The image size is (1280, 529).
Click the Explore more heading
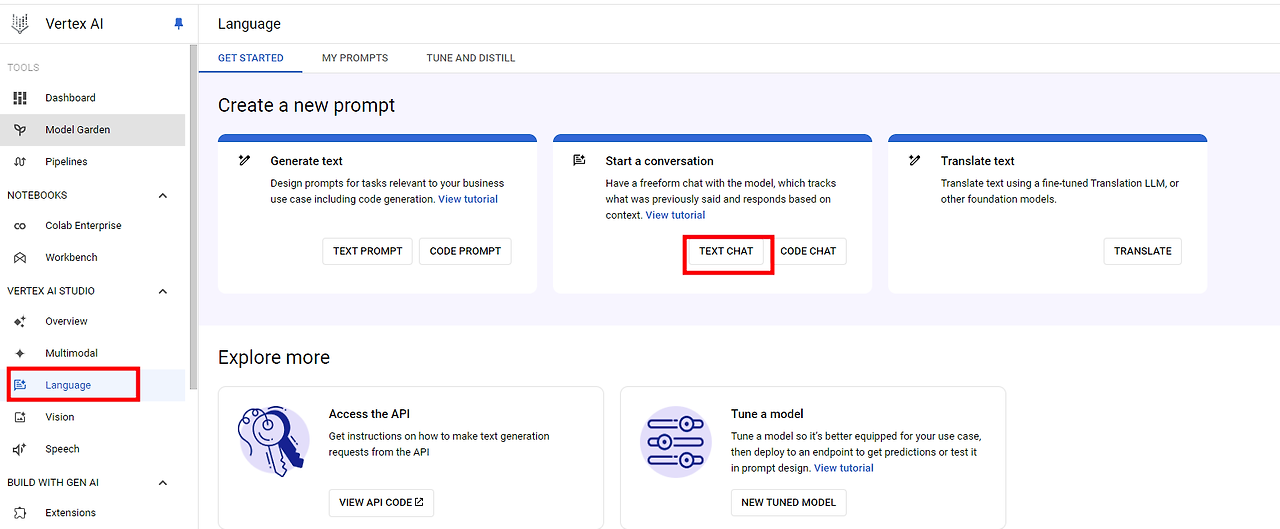274,357
